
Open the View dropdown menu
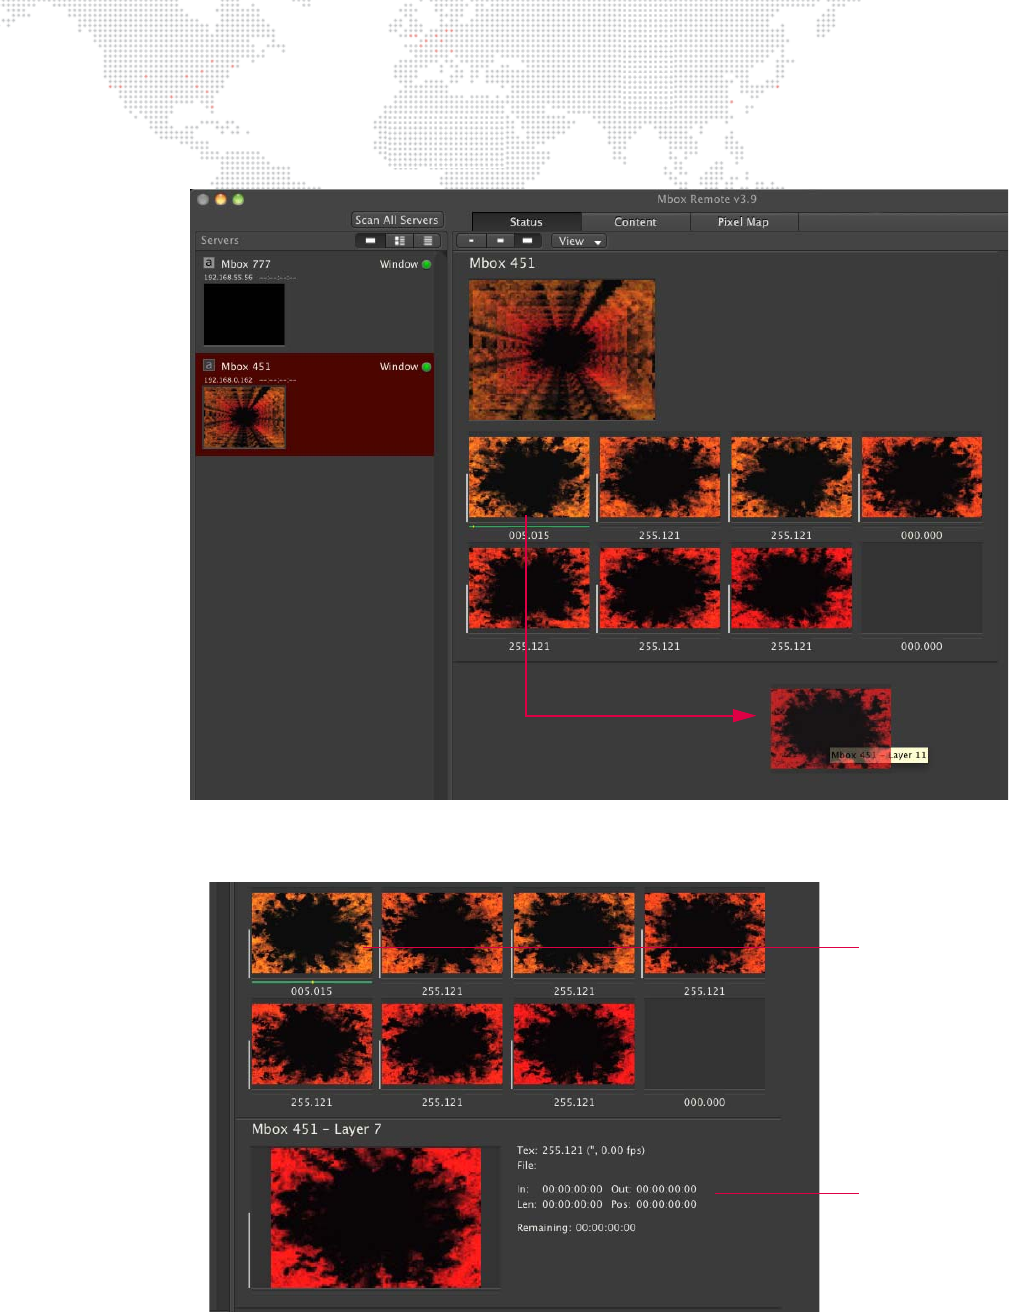579,241
